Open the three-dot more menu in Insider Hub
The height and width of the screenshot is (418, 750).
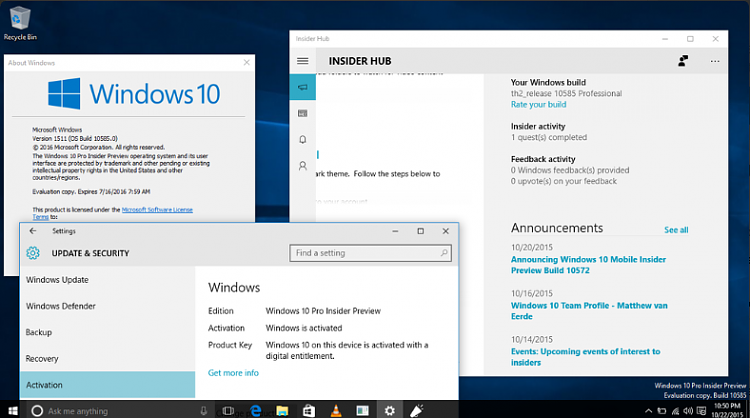(x=715, y=61)
